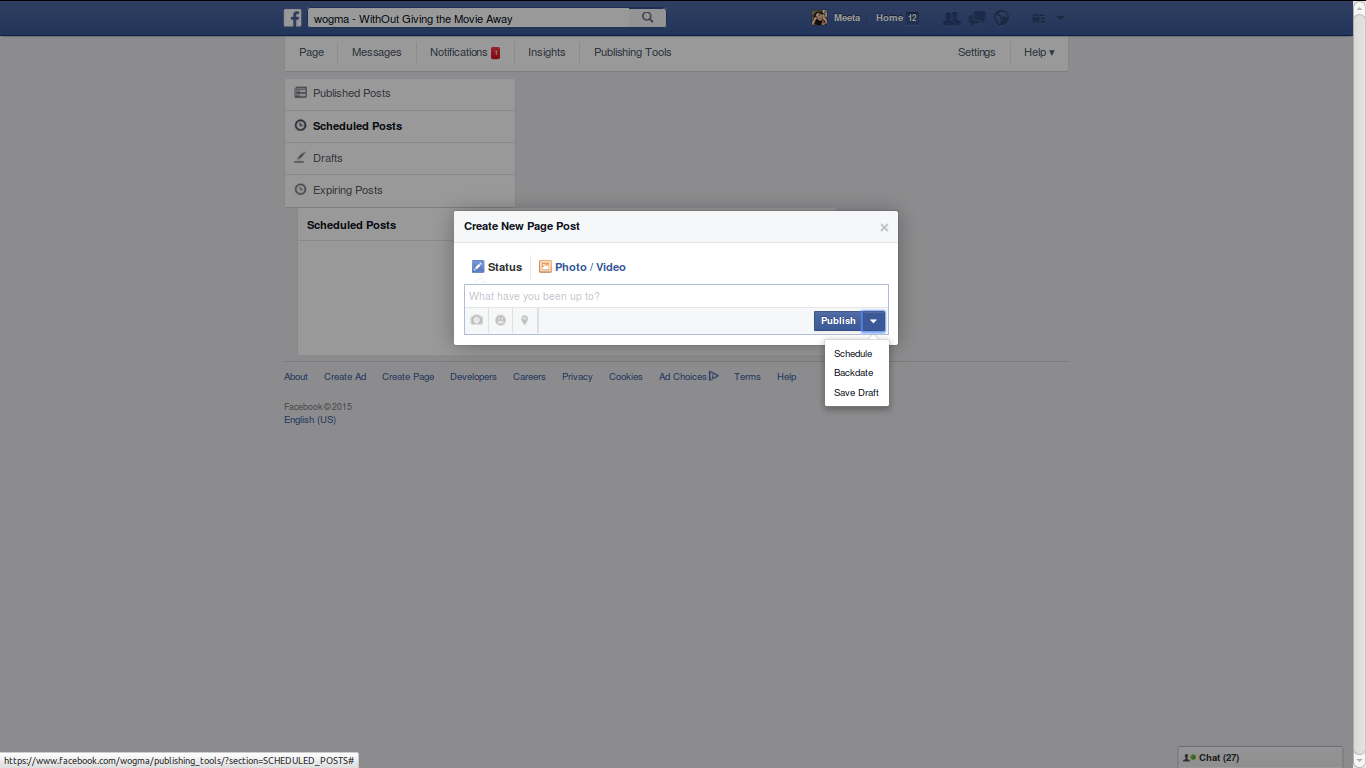Image resolution: width=1366 pixels, height=768 pixels.
Task: Select Scheduled Posts in sidebar
Action: [x=400, y=126]
